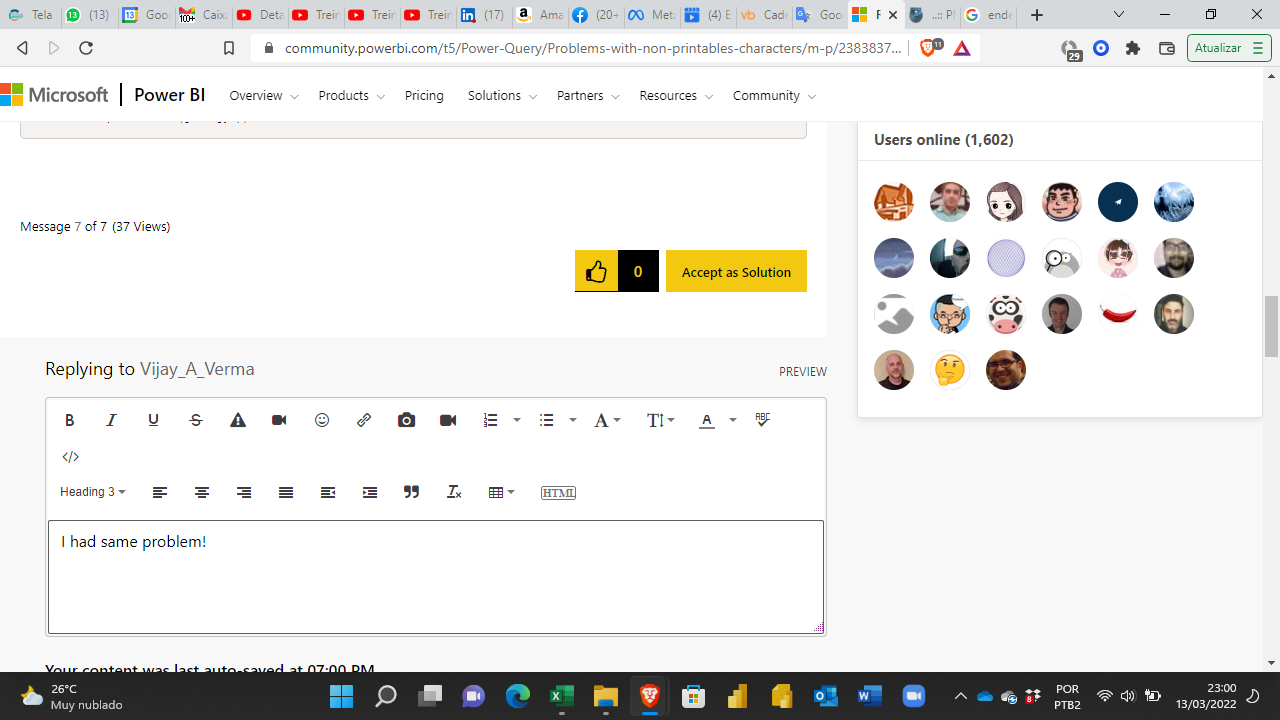Apply text color with the underlined A
The width and height of the screenshot is (1280, 720).
707,421
